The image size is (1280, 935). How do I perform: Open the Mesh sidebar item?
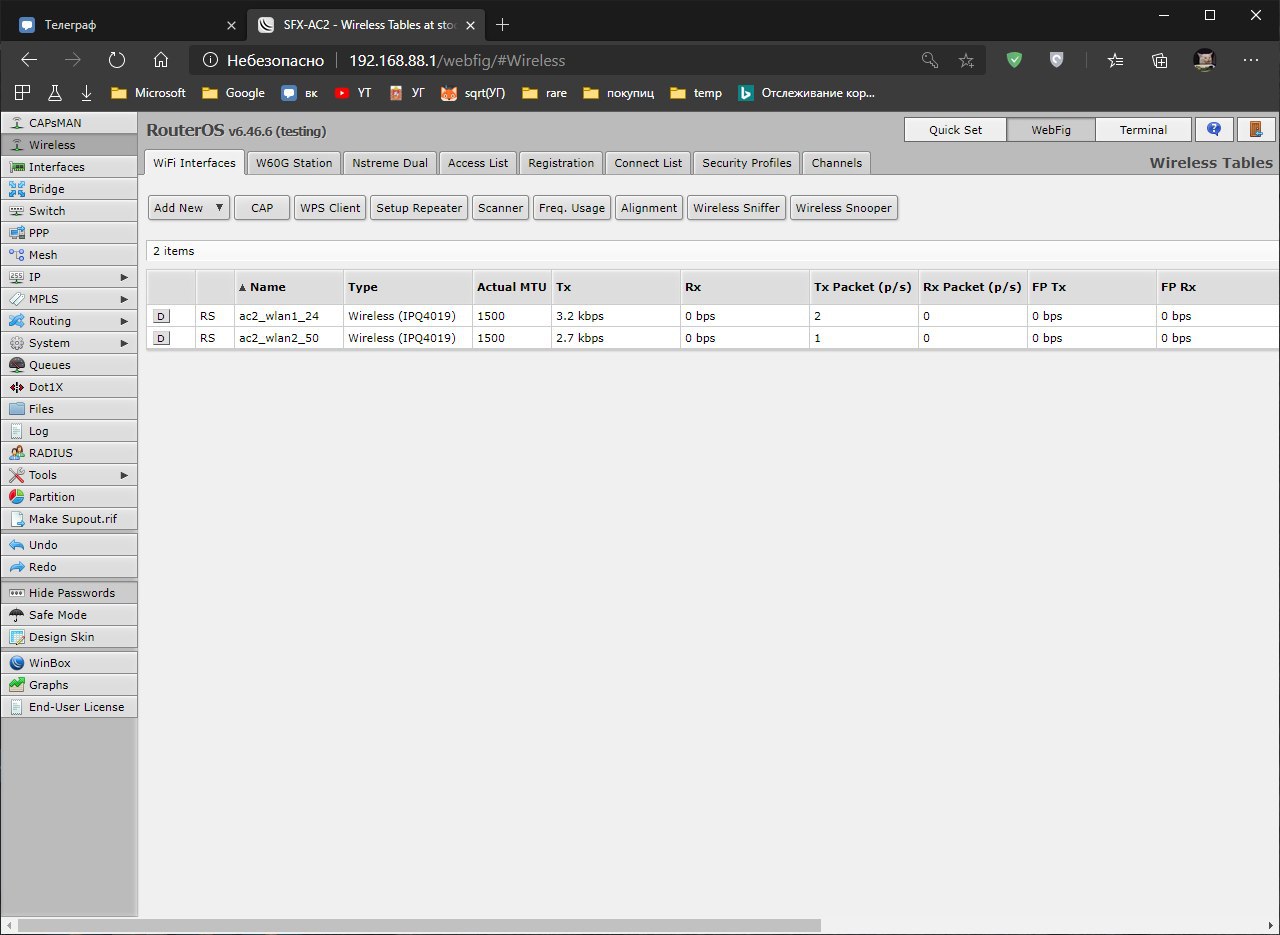click(69, 255)
